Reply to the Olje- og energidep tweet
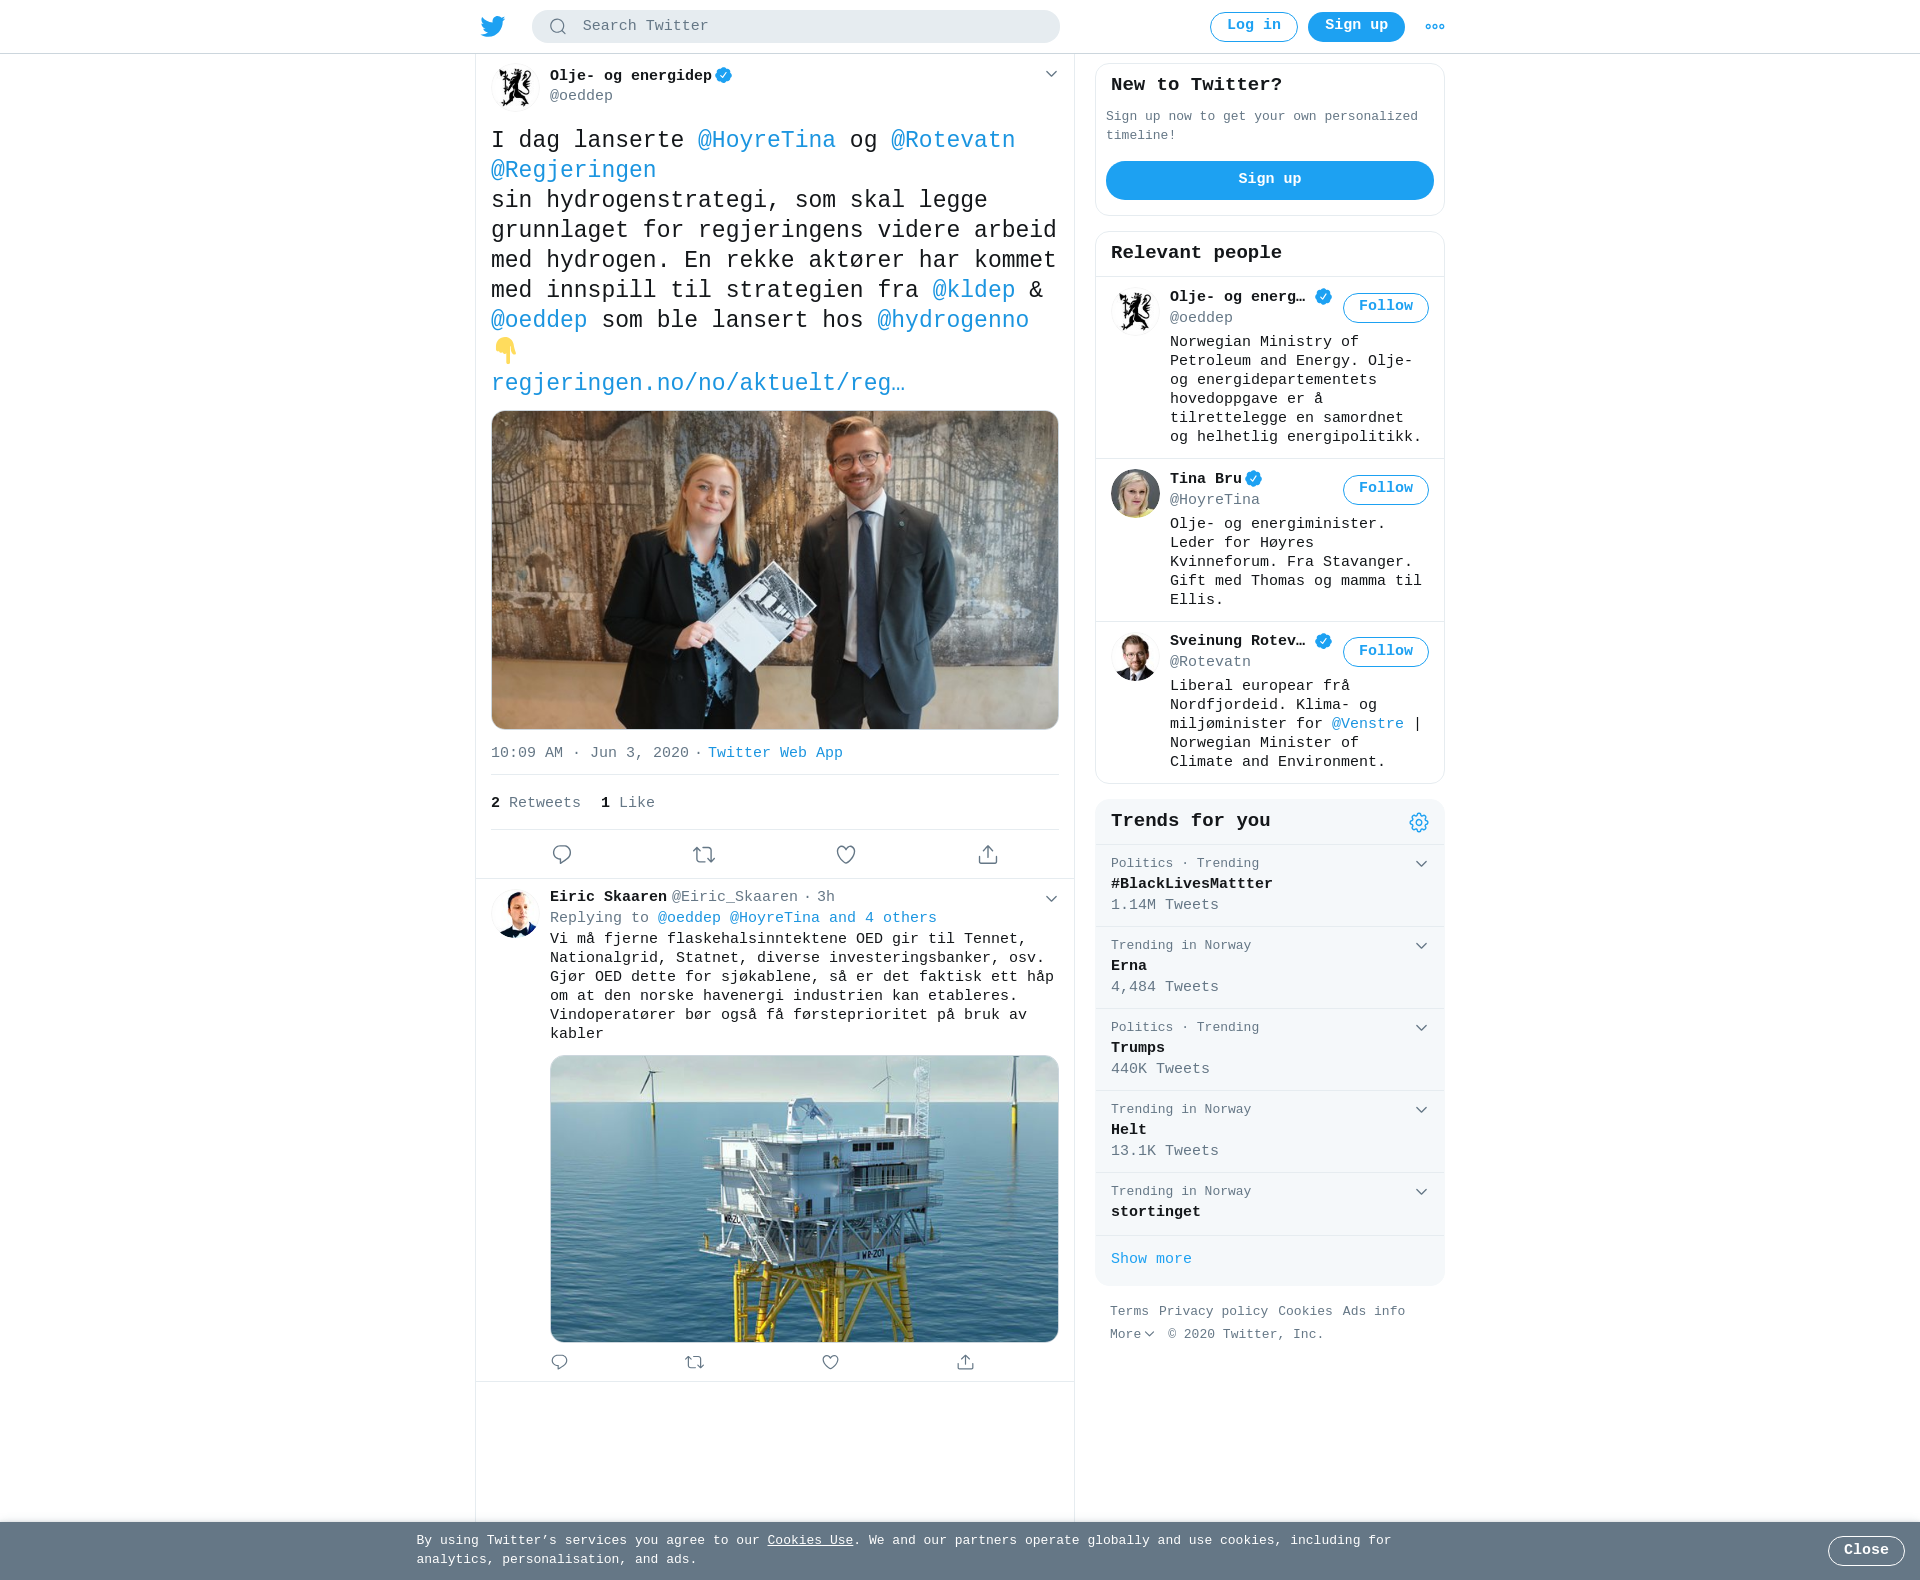This screenshot has height=1580, width=1920. click(x=562, y=854)
